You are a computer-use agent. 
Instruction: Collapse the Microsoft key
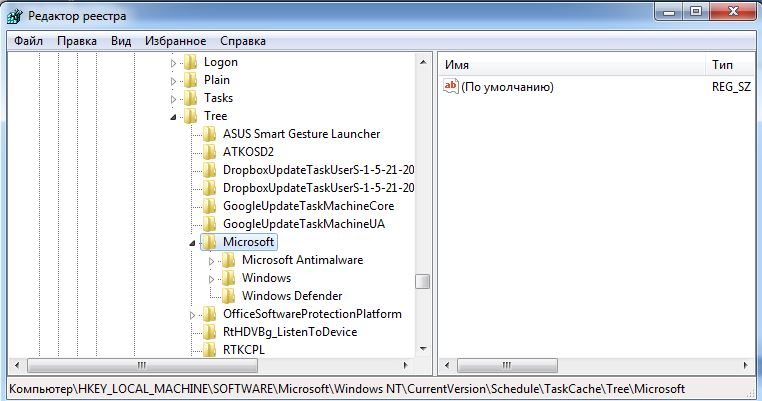(x=192, y=243)
